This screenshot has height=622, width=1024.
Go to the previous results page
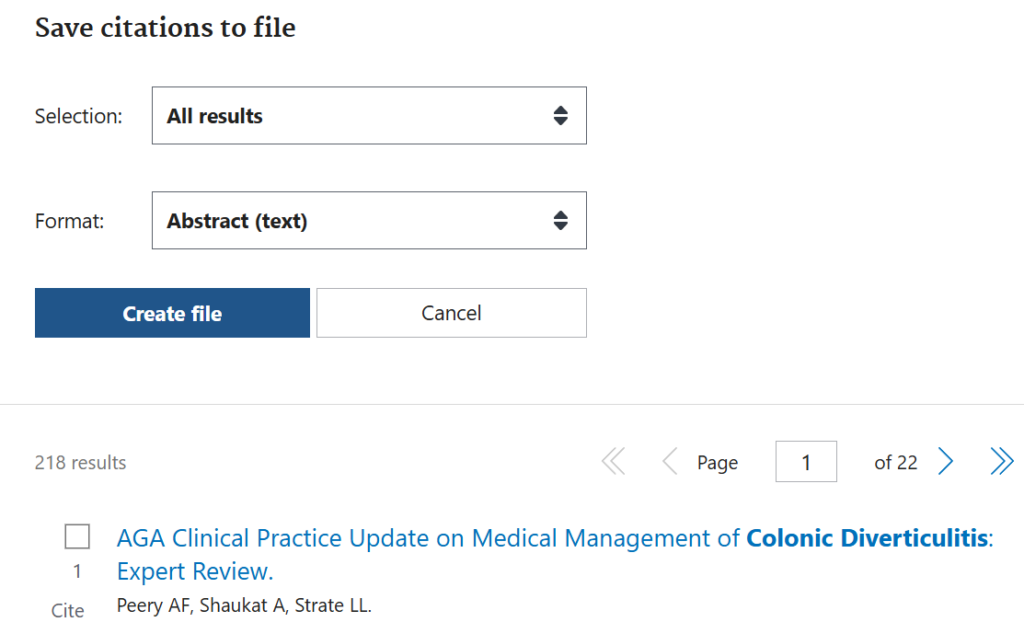tap(670, 462)
